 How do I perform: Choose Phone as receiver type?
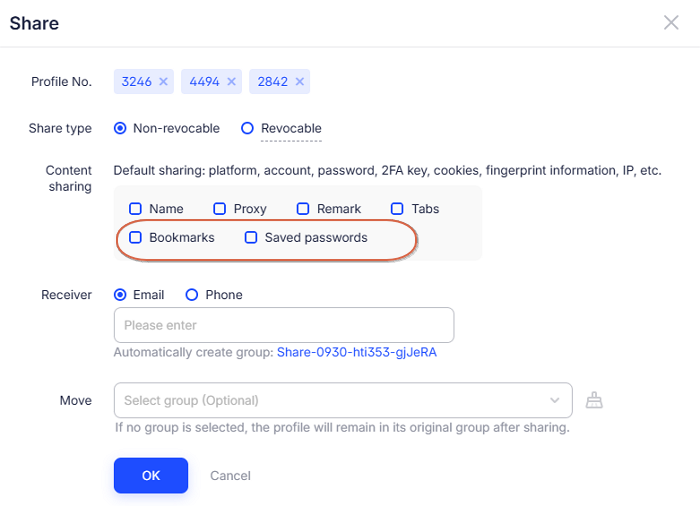tap(192, 295)
